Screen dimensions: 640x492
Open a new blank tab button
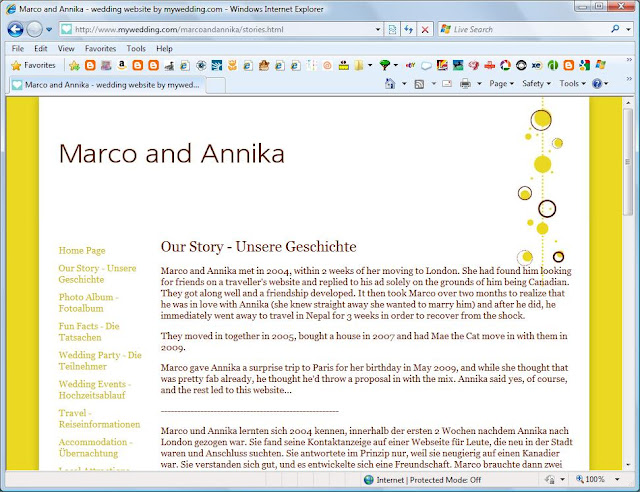click(216, 85)
